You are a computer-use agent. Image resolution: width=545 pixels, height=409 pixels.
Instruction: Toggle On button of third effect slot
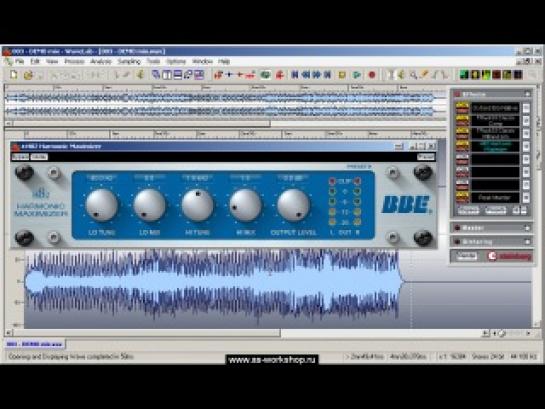pos(462,131)
